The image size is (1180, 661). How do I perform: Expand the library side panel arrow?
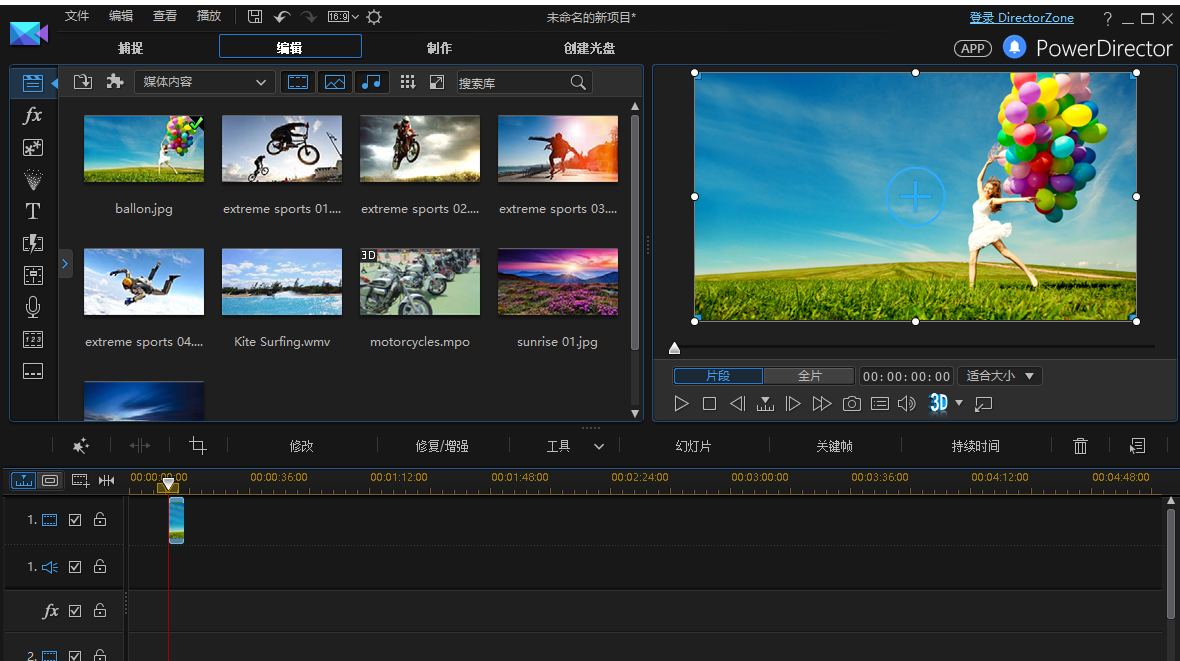(x=65, y=263)
